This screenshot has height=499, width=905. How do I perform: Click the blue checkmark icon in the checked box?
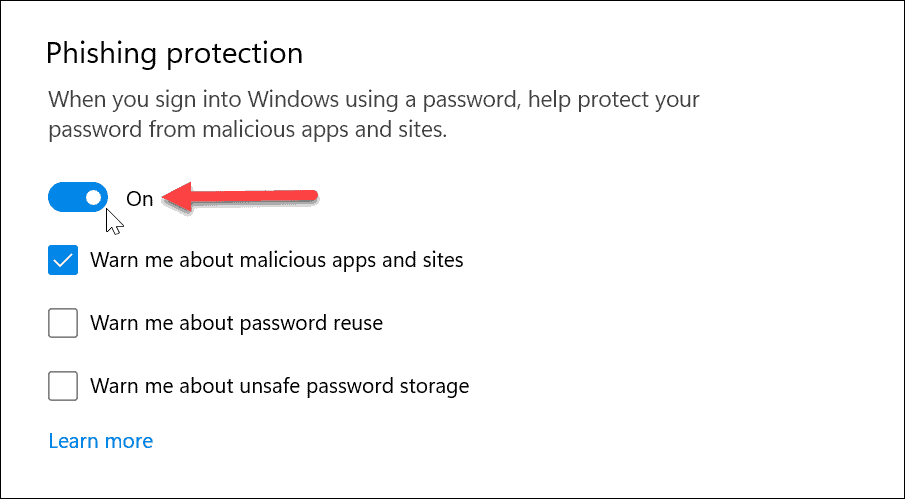63,261
